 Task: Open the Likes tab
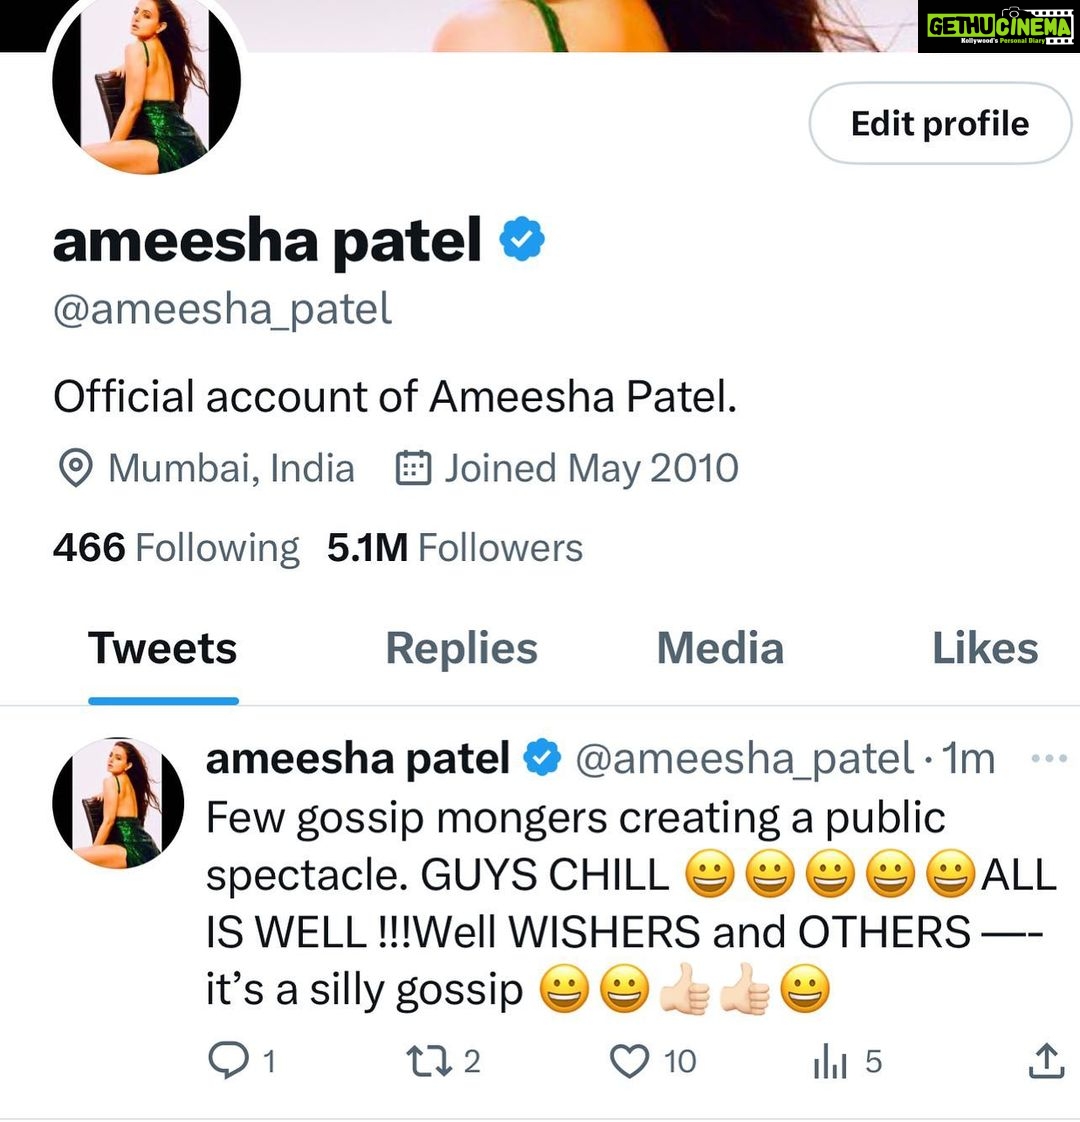pos(985,648)
